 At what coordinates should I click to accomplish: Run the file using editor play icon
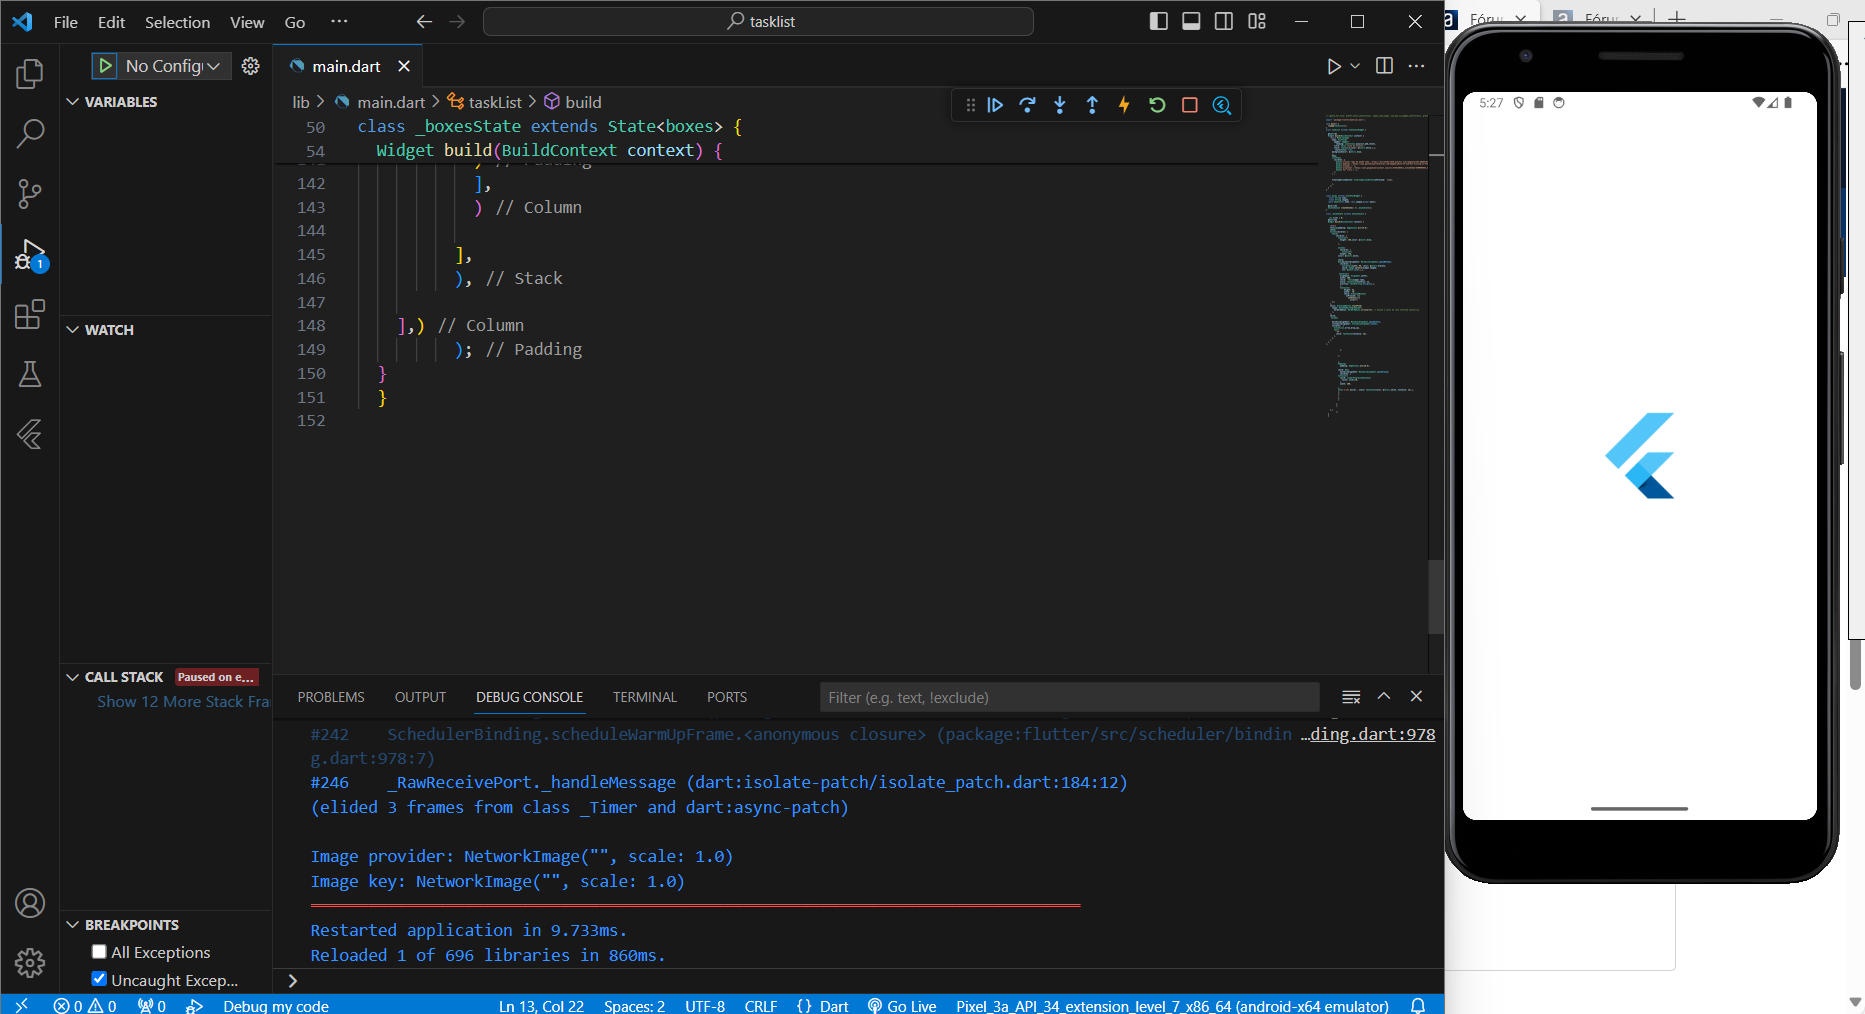1333,66
